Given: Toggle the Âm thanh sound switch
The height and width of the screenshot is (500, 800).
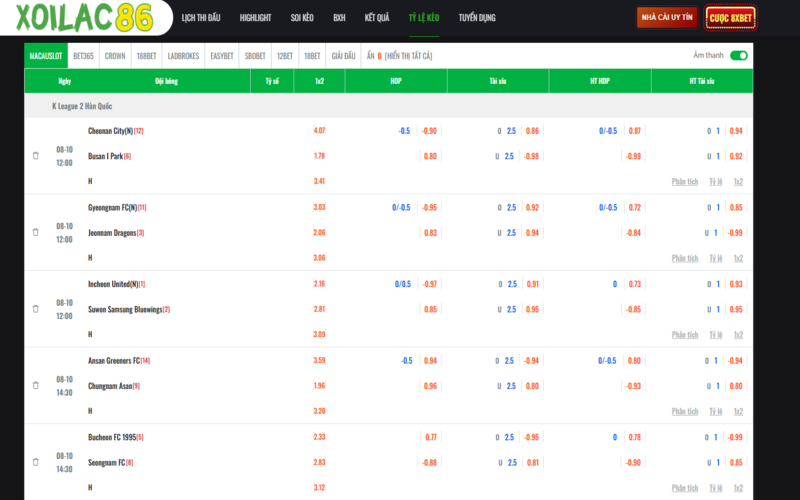Looking at the screenshot, I should point(738,56).
